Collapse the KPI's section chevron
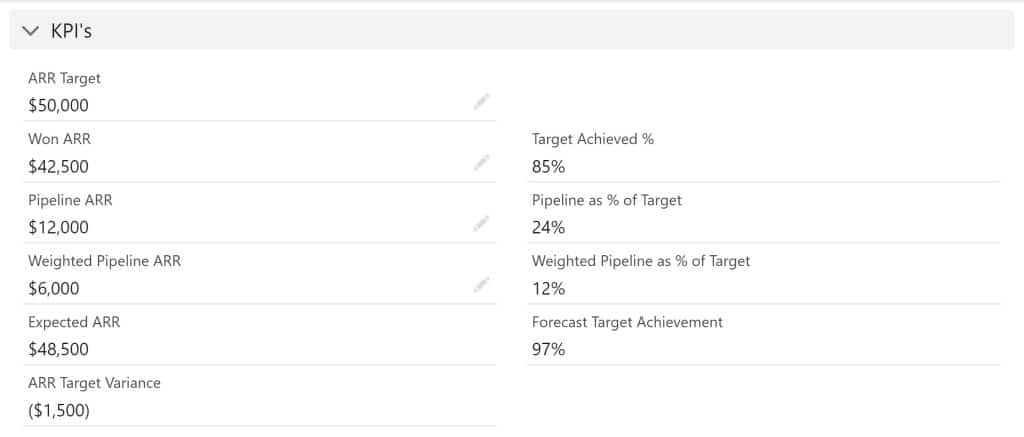1024x437 pixels. point(29,31)
